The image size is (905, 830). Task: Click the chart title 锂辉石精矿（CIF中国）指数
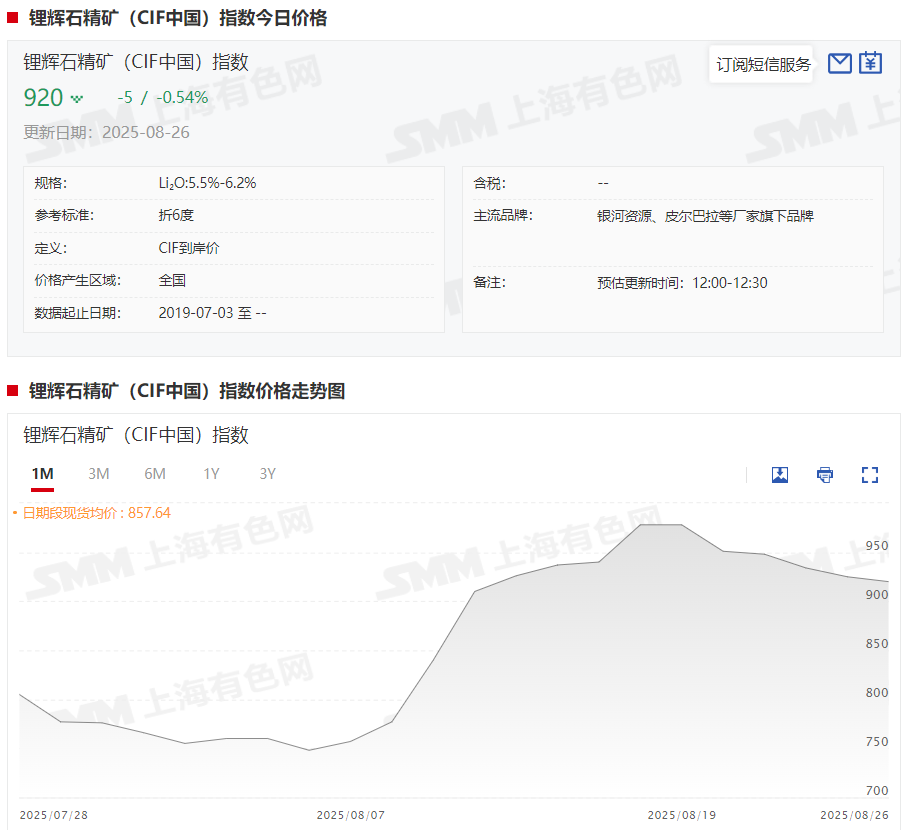[x=136, y=435]
